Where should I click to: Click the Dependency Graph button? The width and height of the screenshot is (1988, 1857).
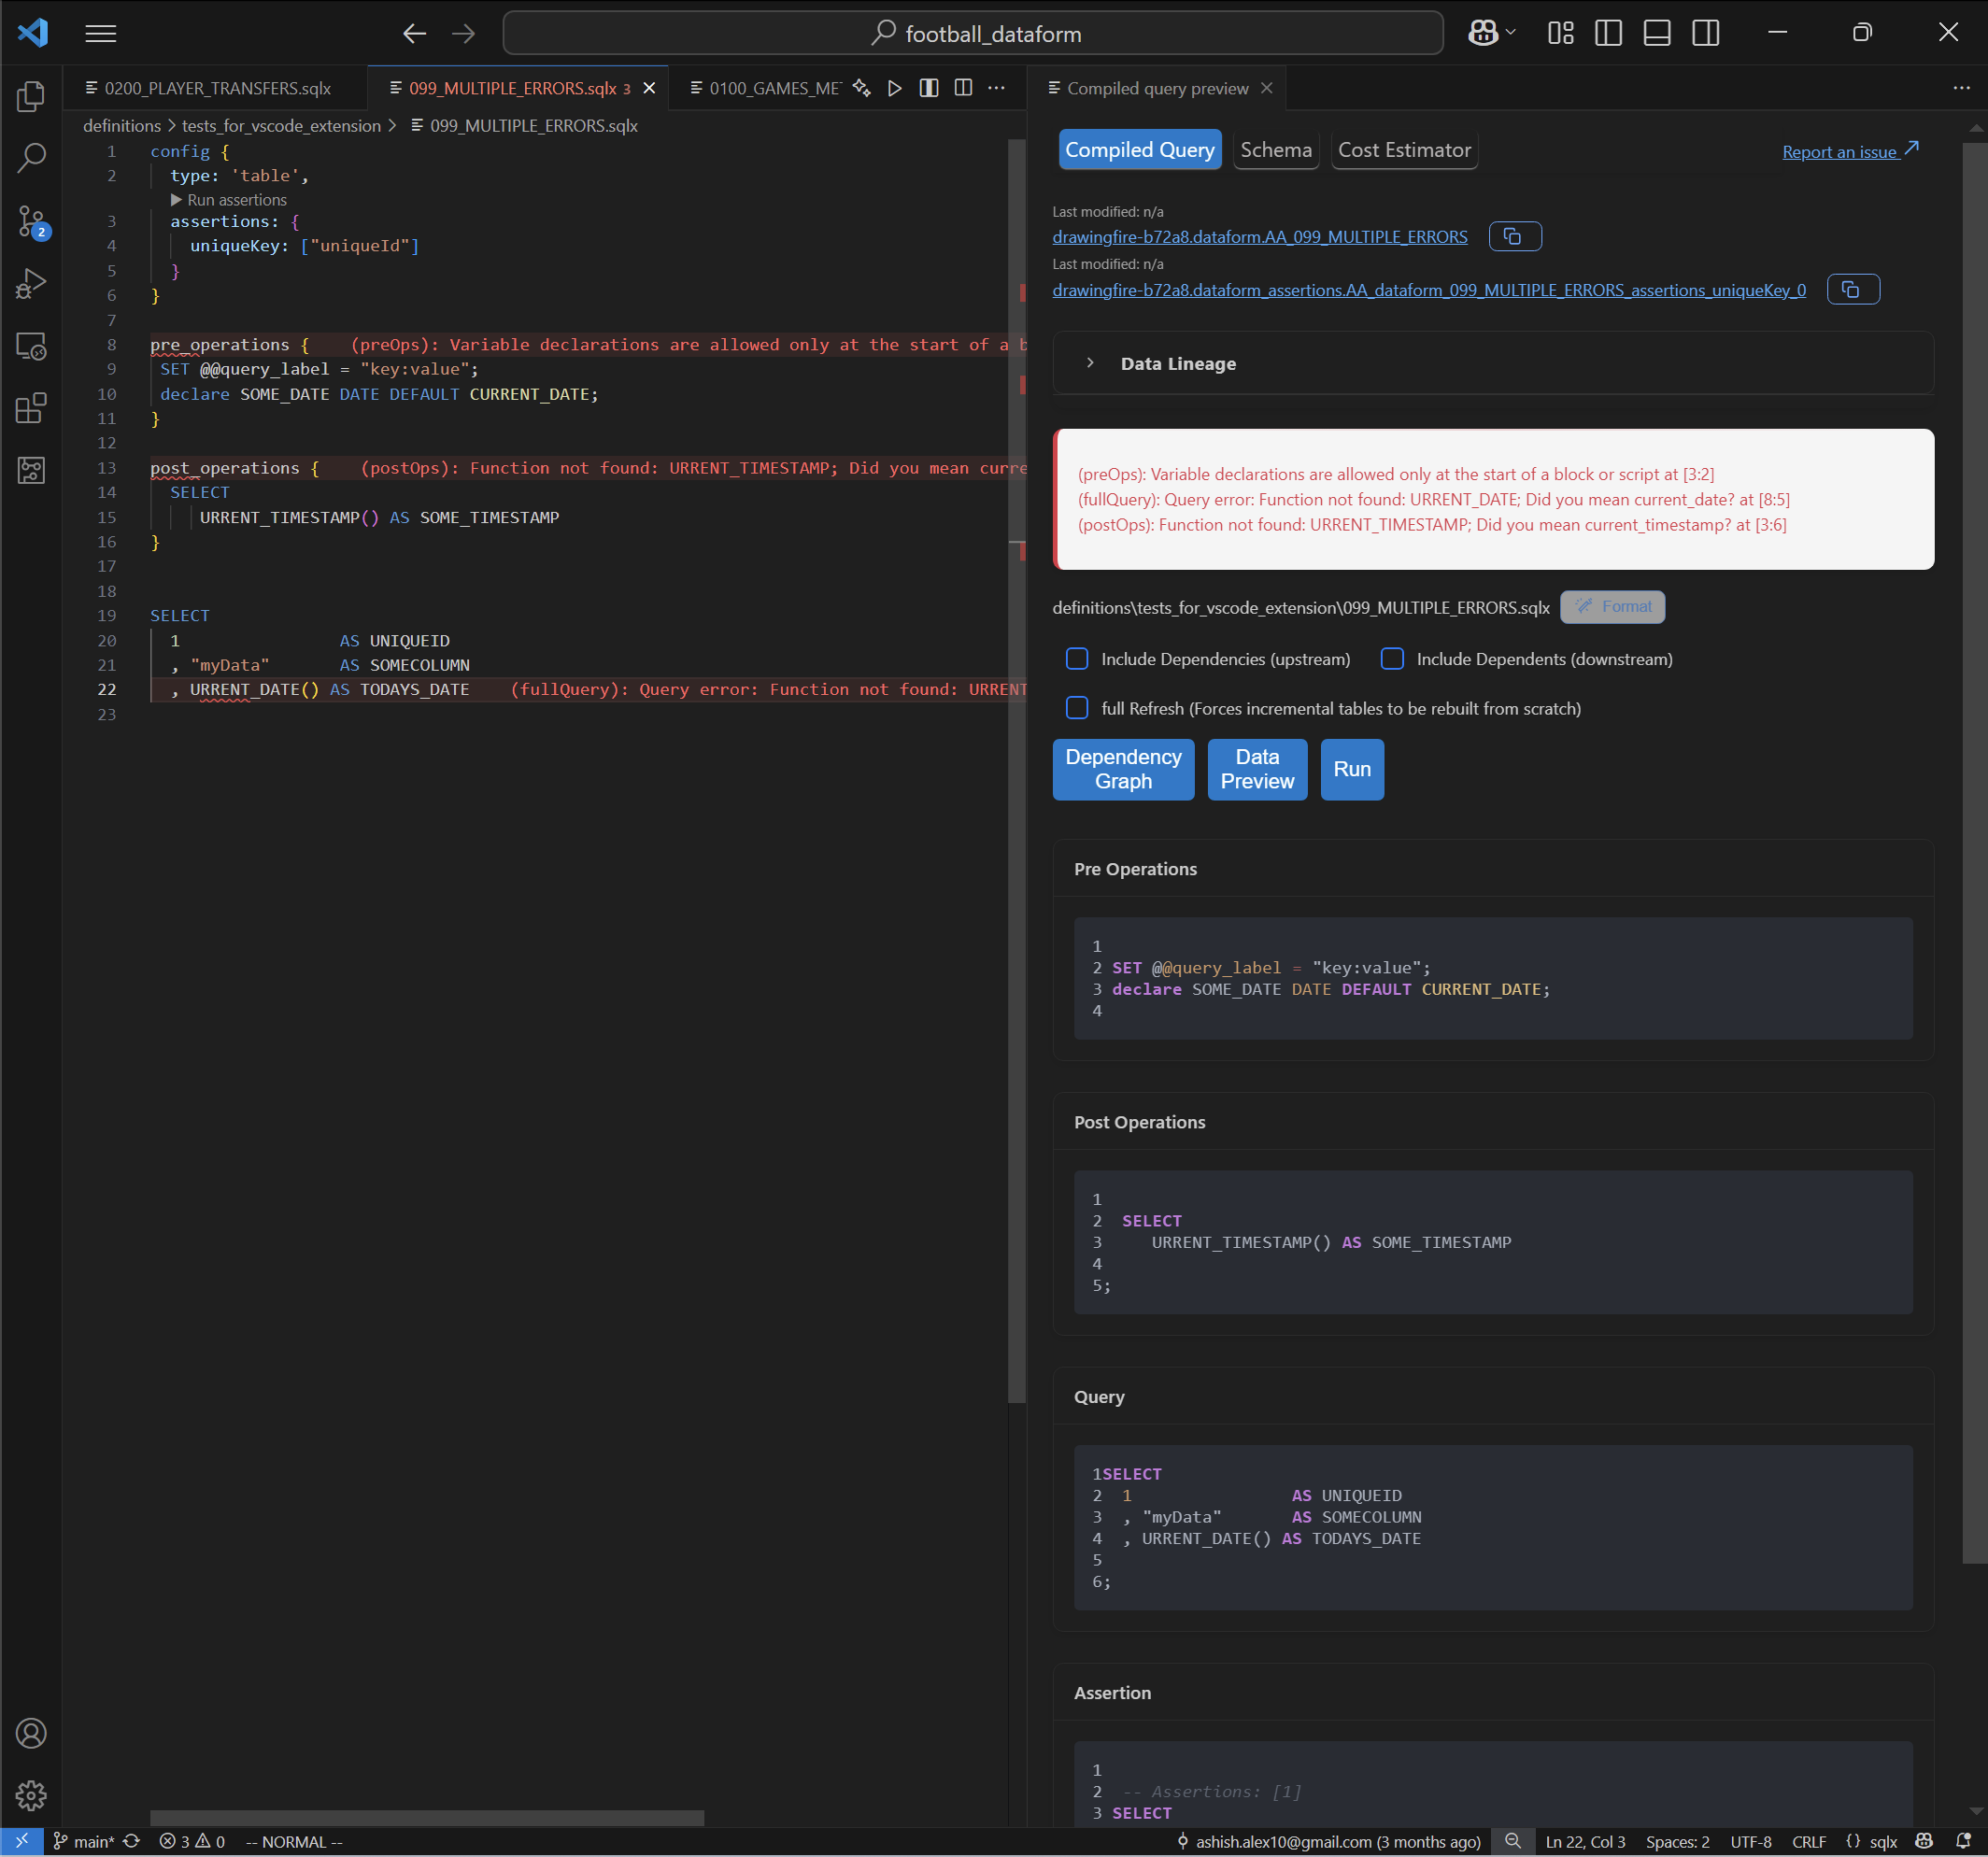[x=1123, y=769]
